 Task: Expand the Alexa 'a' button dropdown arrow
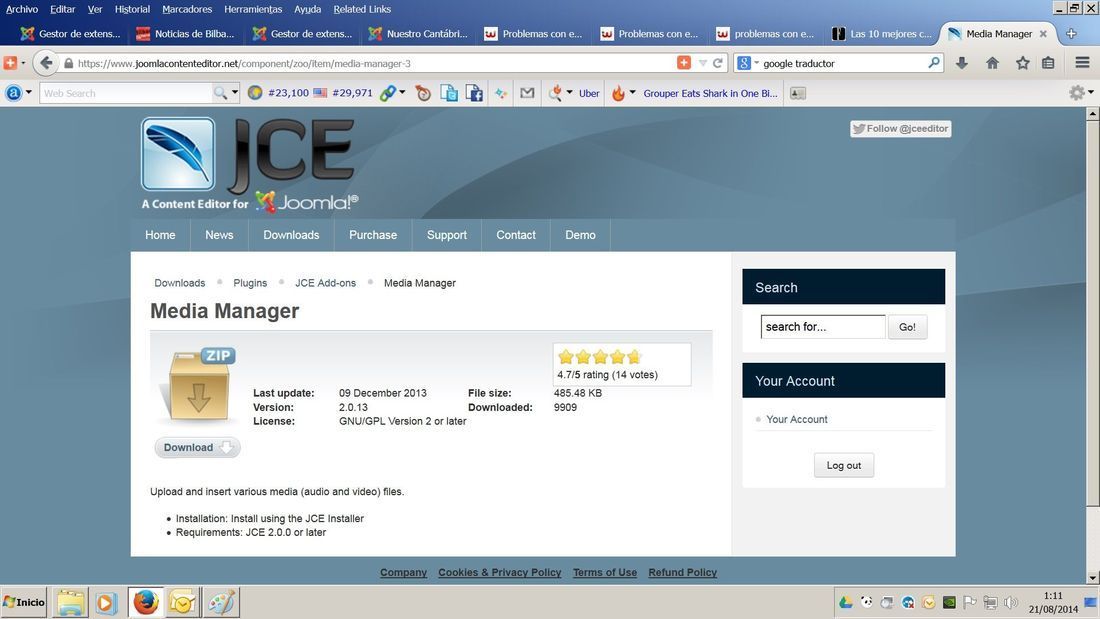29,93
